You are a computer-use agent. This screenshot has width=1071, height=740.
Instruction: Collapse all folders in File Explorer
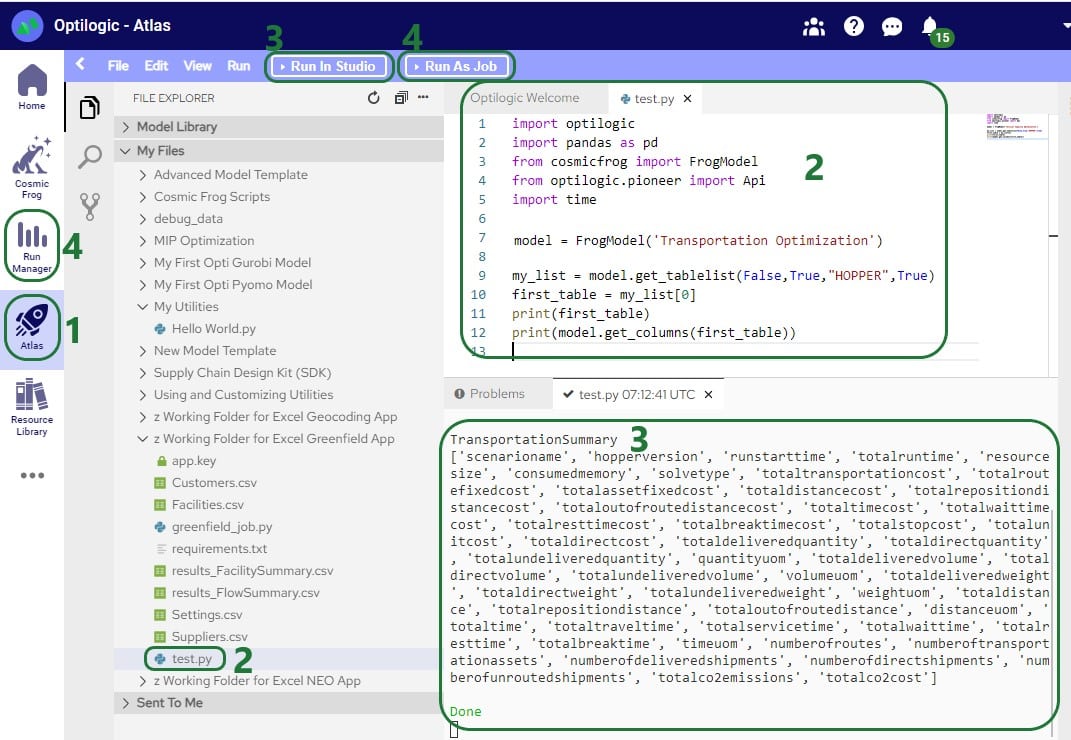point(401,98)
